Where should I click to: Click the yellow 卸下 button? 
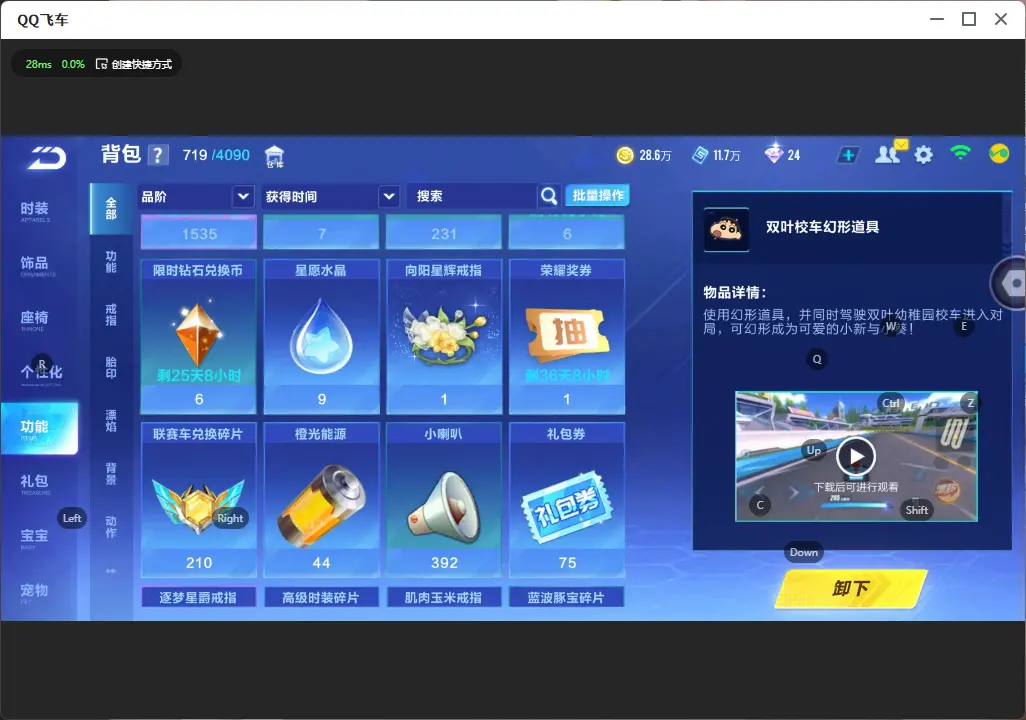(851, 588)
